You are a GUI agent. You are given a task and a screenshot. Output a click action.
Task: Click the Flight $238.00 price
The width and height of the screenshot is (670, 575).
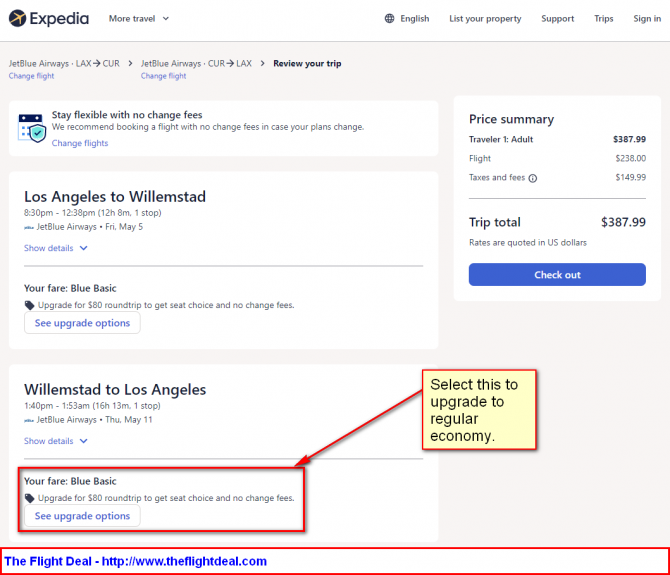click(x=630, y=158)
